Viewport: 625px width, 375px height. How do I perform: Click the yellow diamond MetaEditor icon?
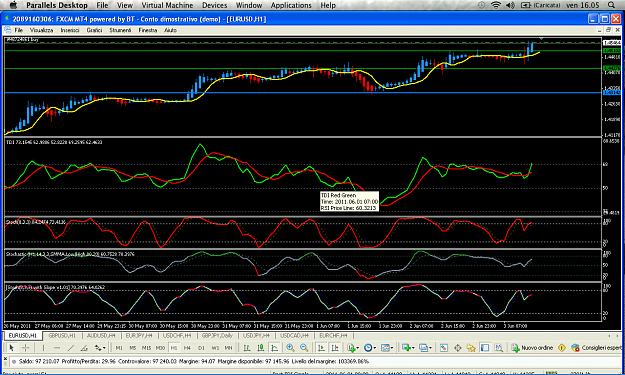click(x=562, y=348)
